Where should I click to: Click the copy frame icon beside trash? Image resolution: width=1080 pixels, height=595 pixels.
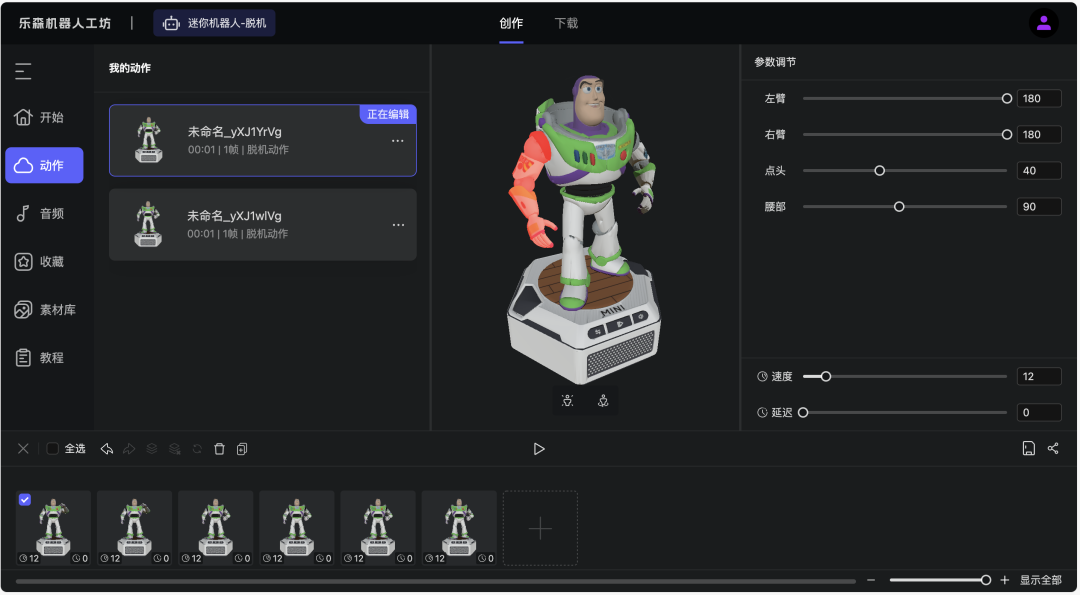(242, 449)
